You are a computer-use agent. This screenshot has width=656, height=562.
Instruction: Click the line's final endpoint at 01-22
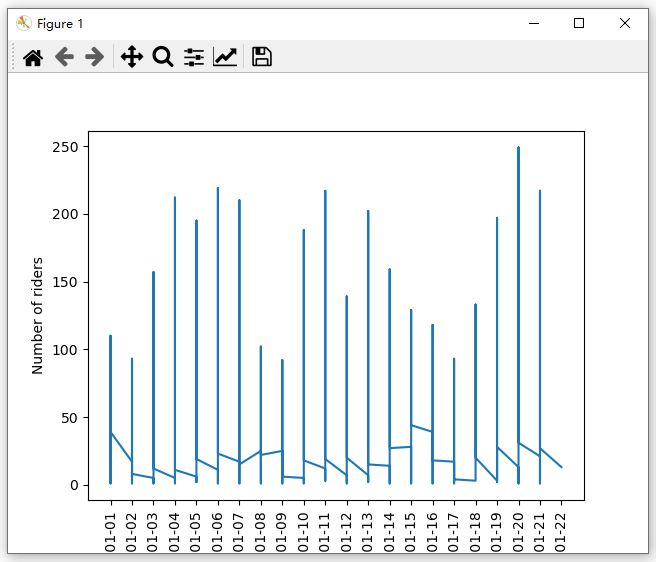561,467
